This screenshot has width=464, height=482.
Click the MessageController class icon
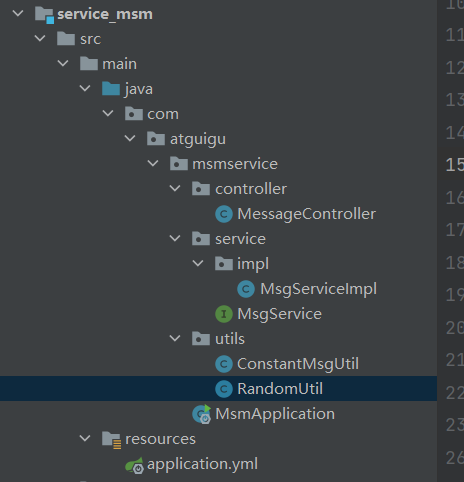pyautogui.click(x=224, y=214)
